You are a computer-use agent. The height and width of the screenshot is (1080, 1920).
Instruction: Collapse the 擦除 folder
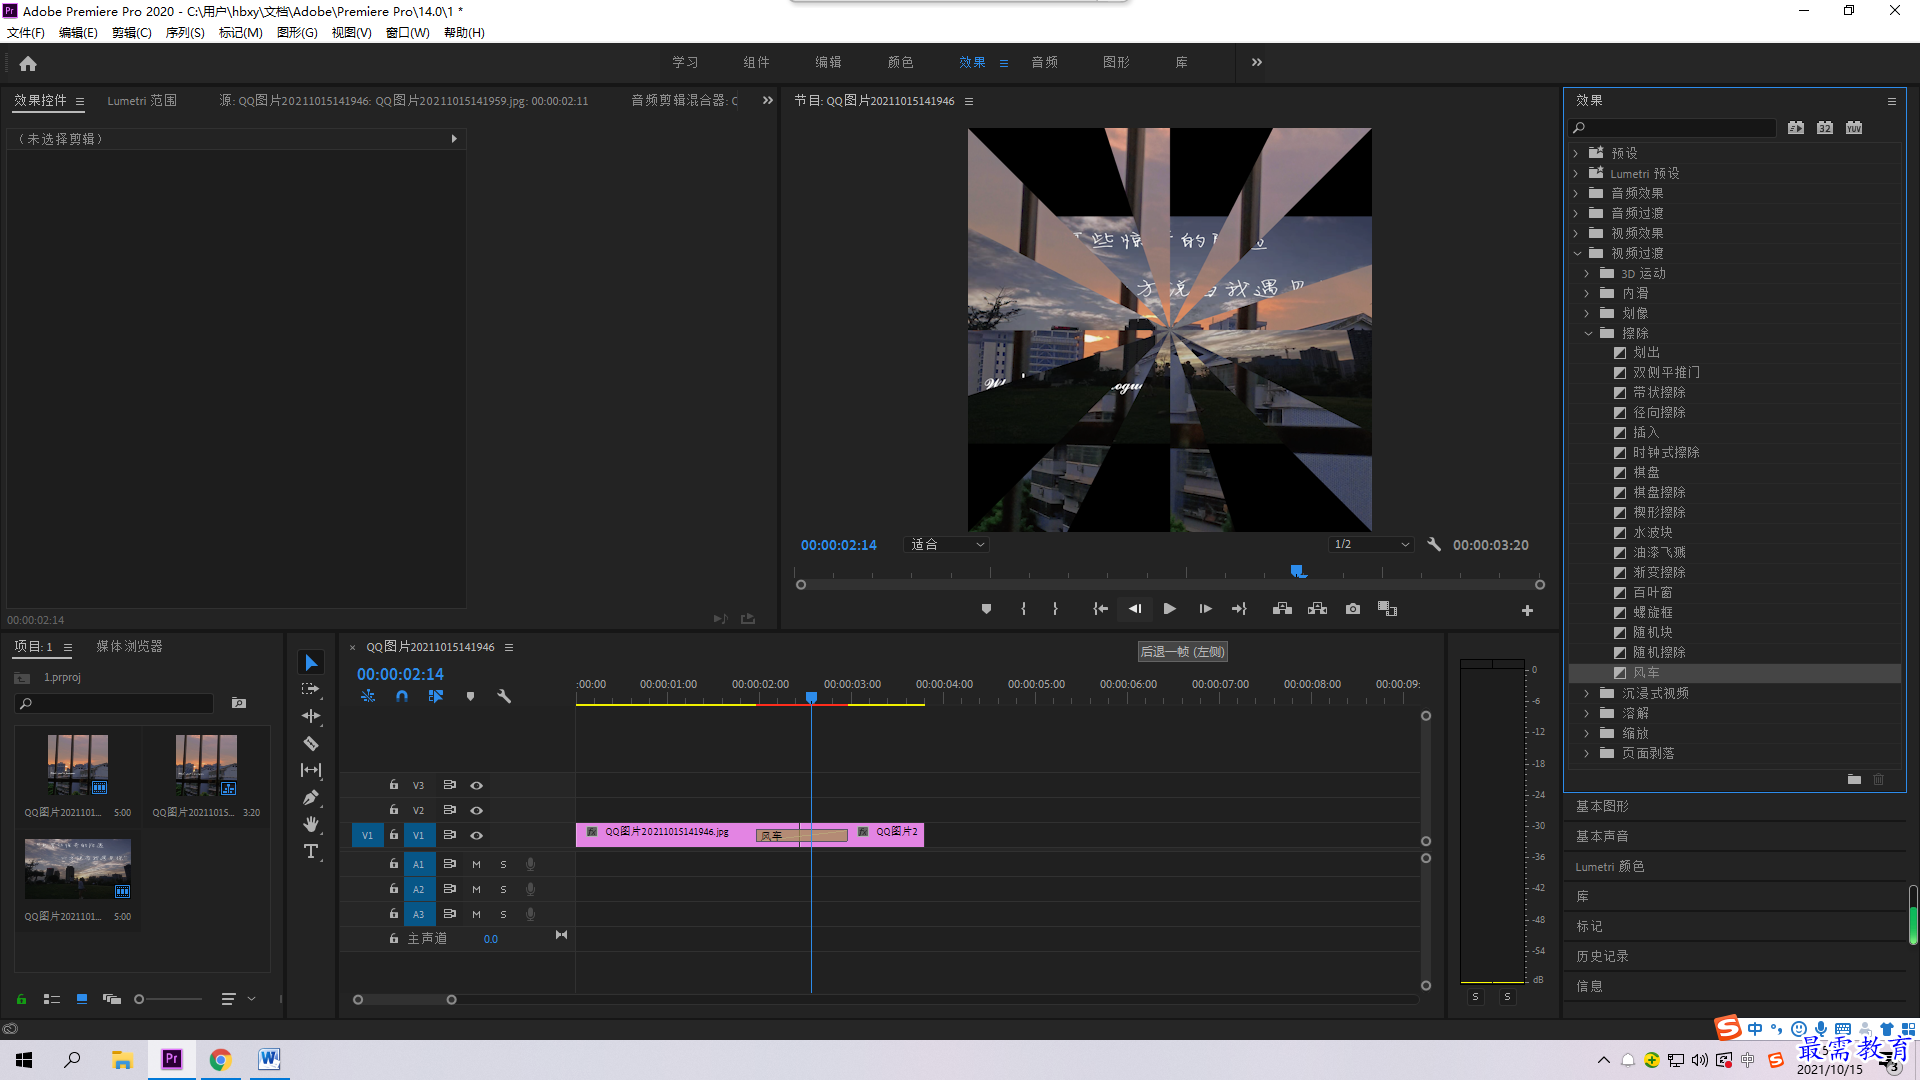pos(1588,333)
